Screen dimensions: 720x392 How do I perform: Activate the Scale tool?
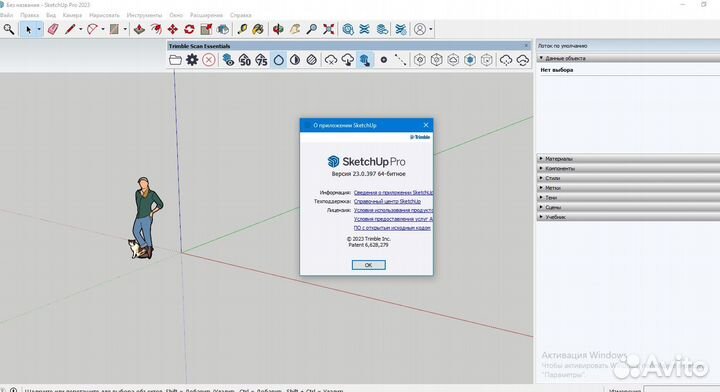pos(206,29)
